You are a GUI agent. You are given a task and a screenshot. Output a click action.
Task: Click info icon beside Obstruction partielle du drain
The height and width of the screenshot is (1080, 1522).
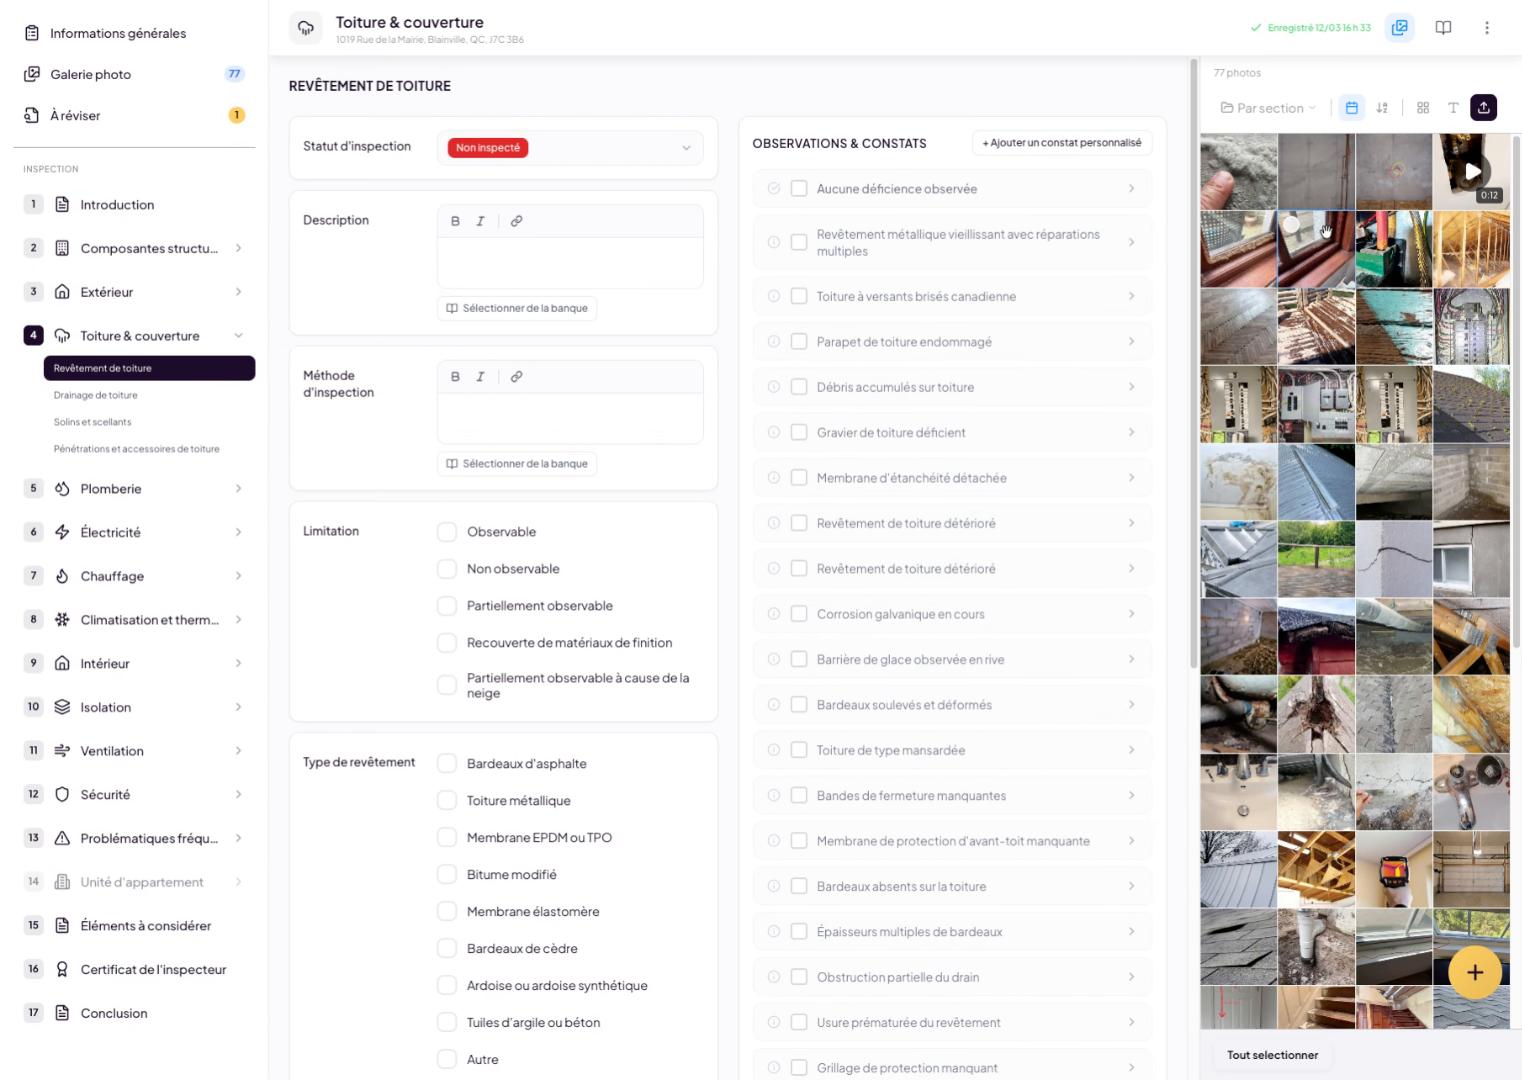tap(774, 977)
